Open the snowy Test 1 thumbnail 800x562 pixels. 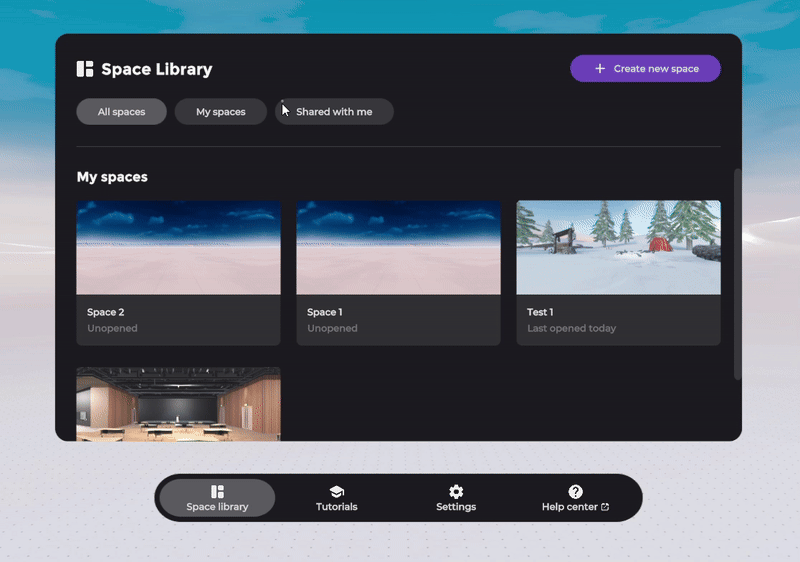618,247
